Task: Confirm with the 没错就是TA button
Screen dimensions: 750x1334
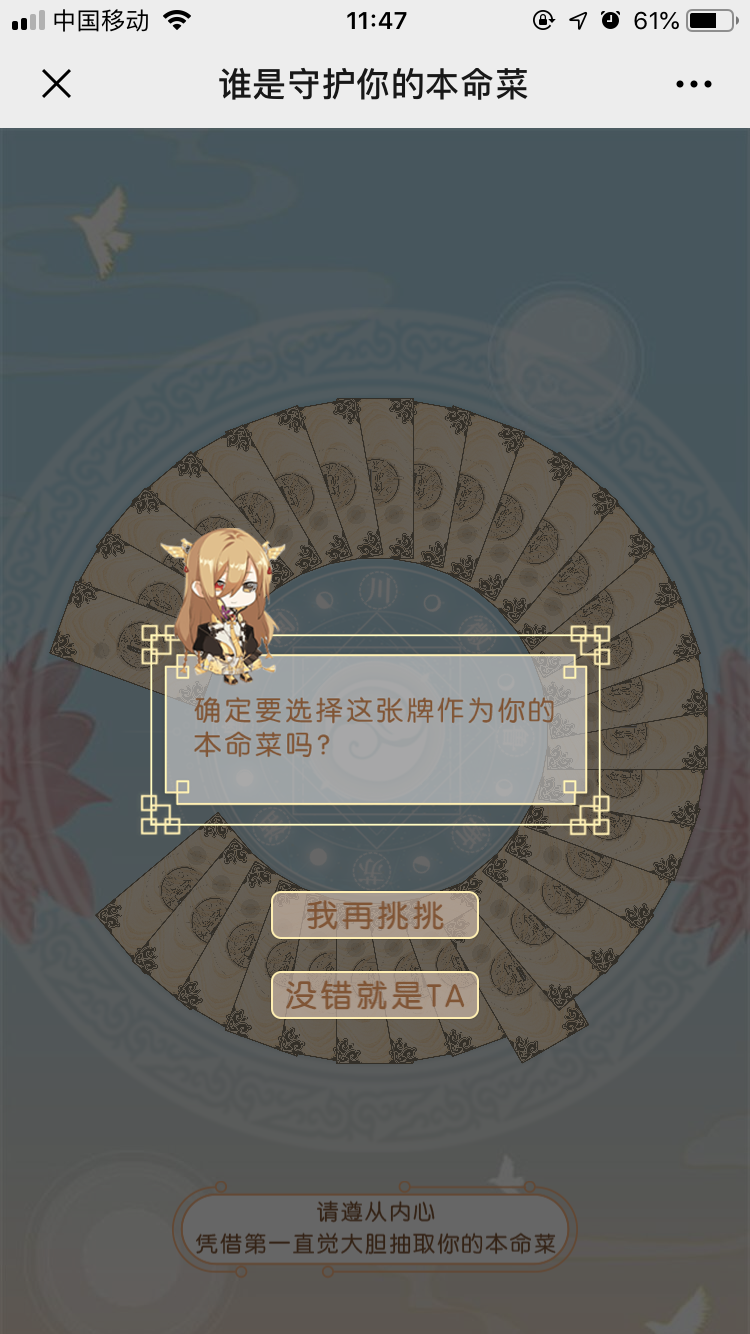Action: click(375, 995)
